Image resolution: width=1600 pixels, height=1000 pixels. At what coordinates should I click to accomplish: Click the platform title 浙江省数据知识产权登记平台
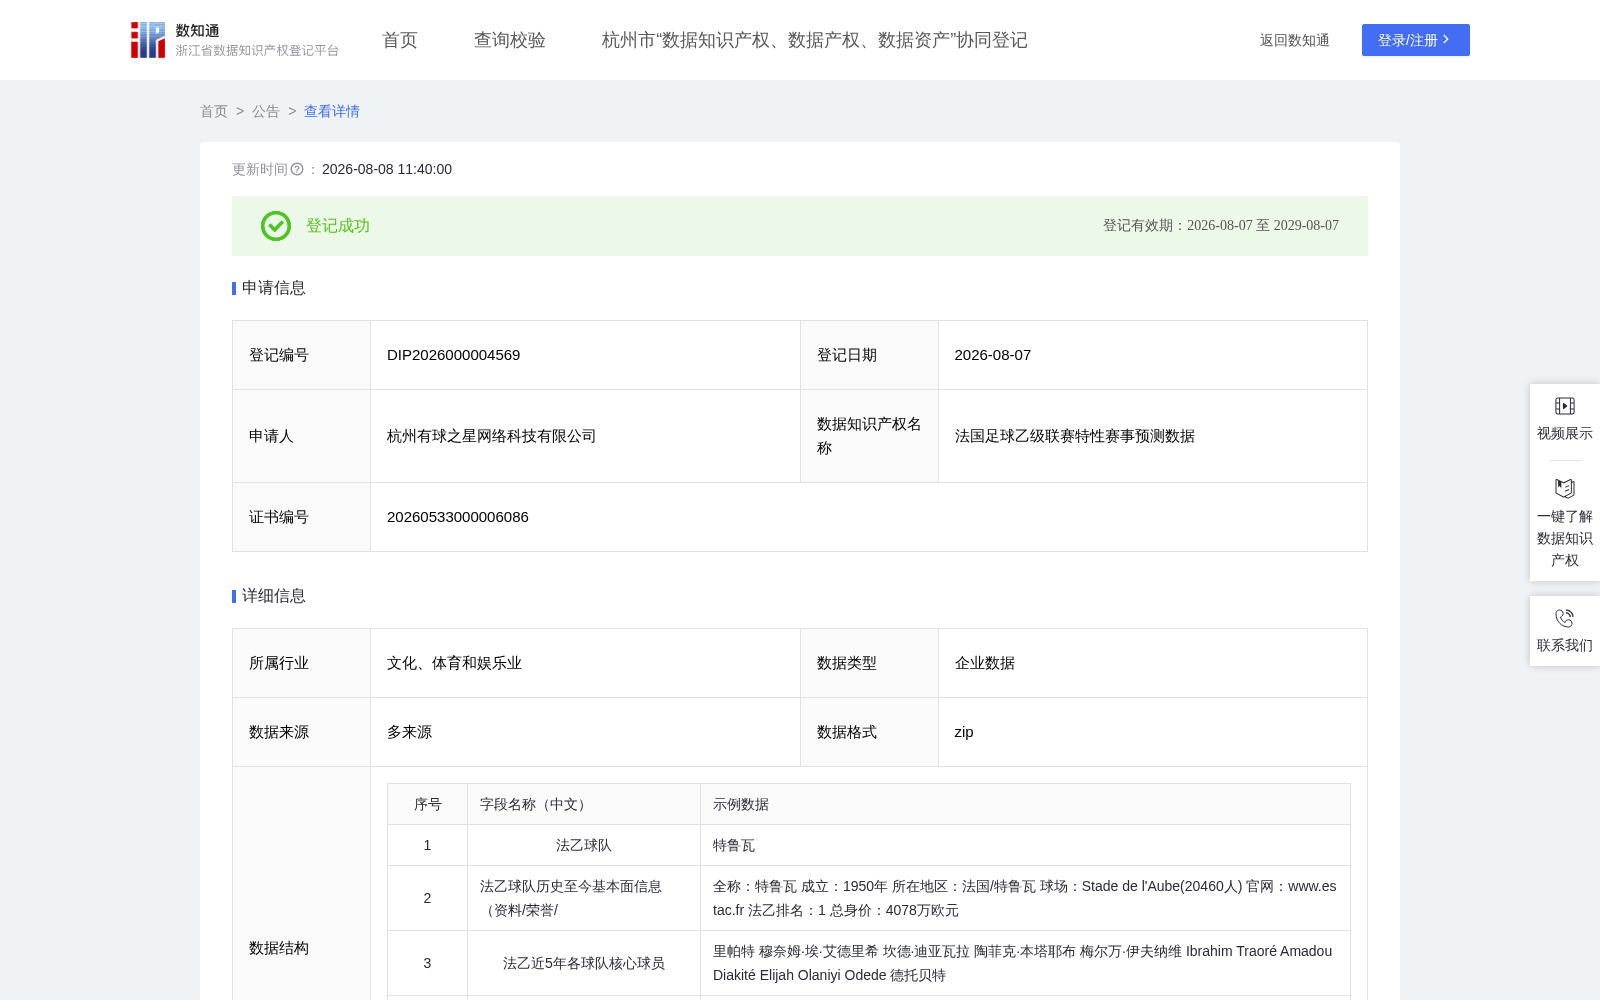click(258, 50)
